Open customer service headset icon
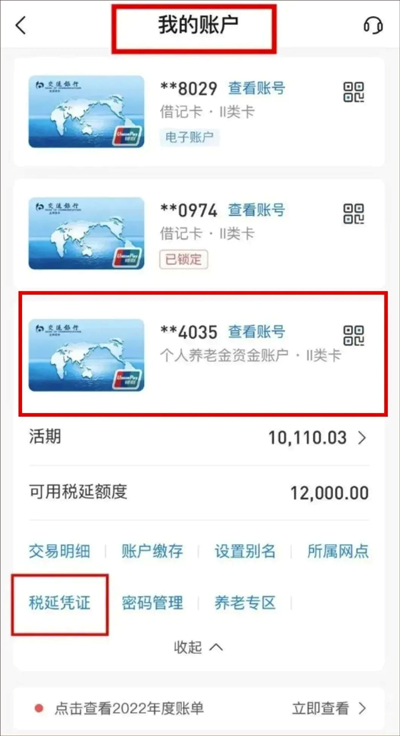The width and height of the screenshot is (400, 736). [x=373, y=26]
